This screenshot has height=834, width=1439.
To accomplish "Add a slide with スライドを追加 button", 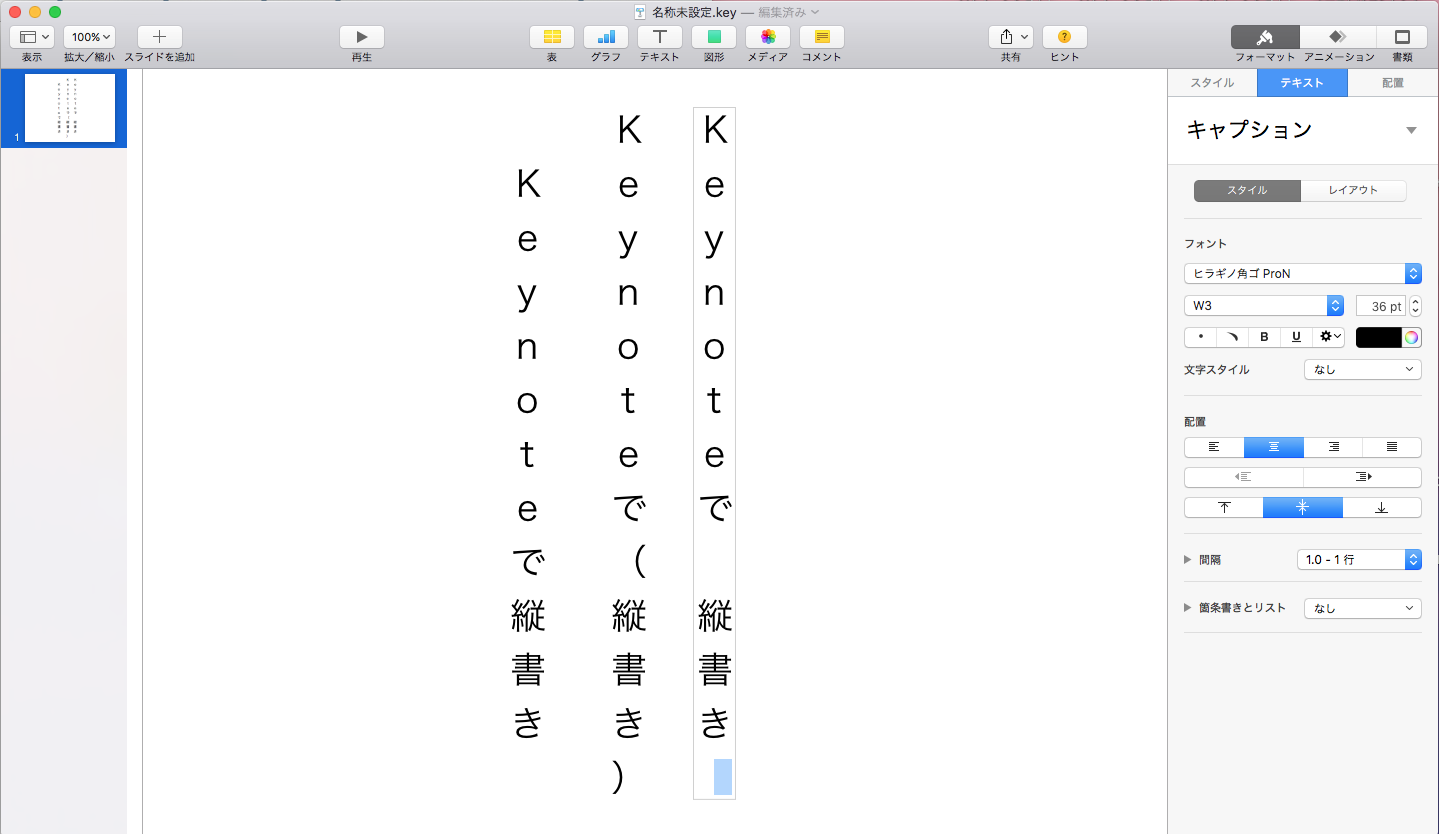I will pyautogui.click(x=159, y=37).
